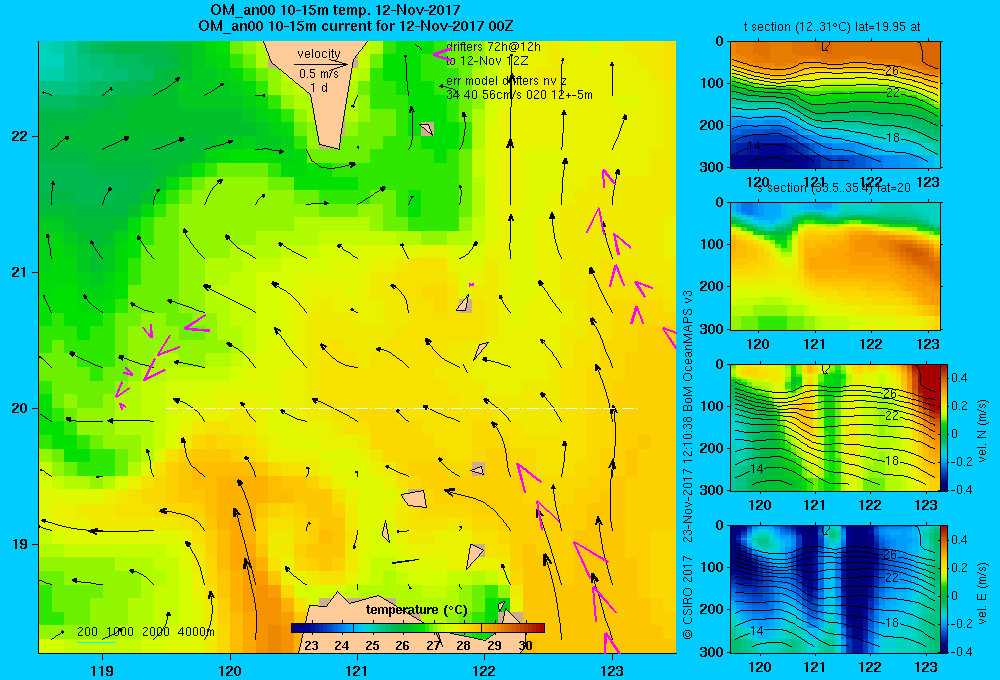Click the vertical '© CSIRO 2017 BoM OceanMAPS v3' credit

688,464
